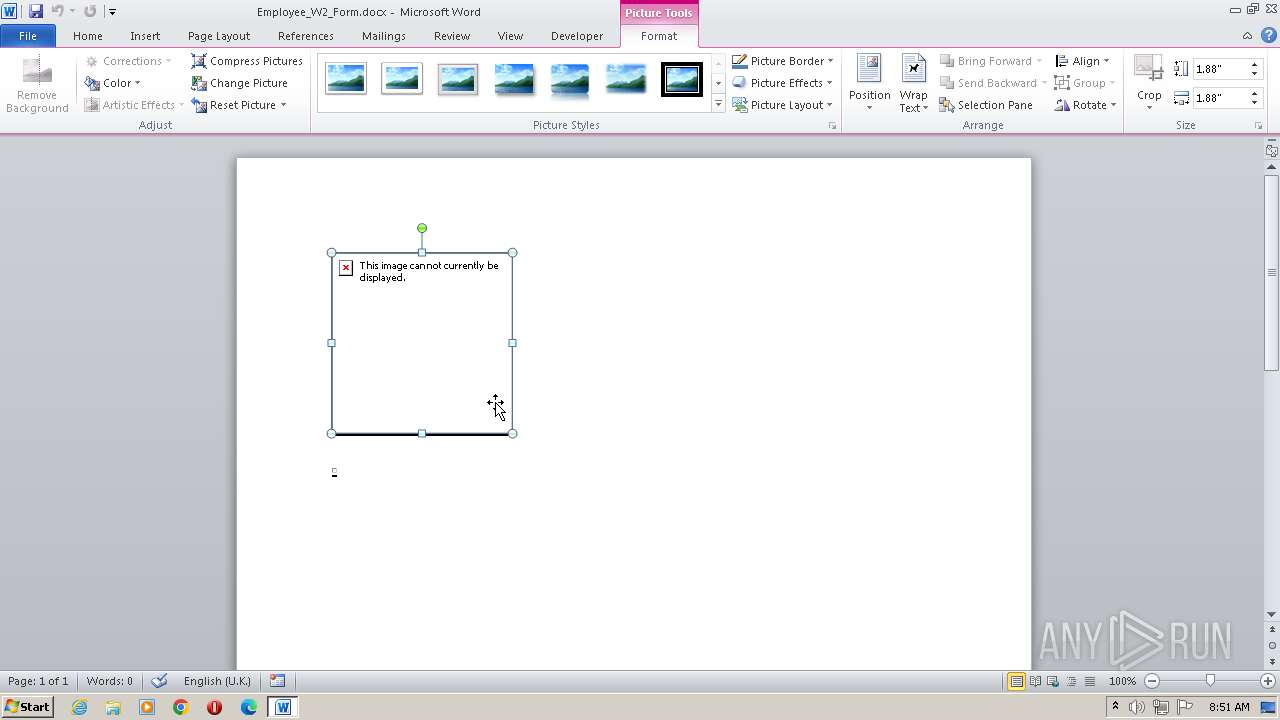1280x720 pixels.
Task: Click the volume icon in system tray
Action: tap(1137, 707)
